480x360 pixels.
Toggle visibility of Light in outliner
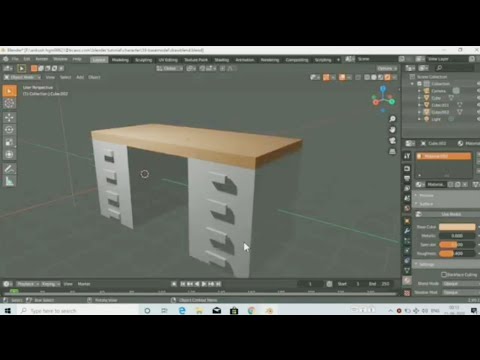click(x=478, y=119)
